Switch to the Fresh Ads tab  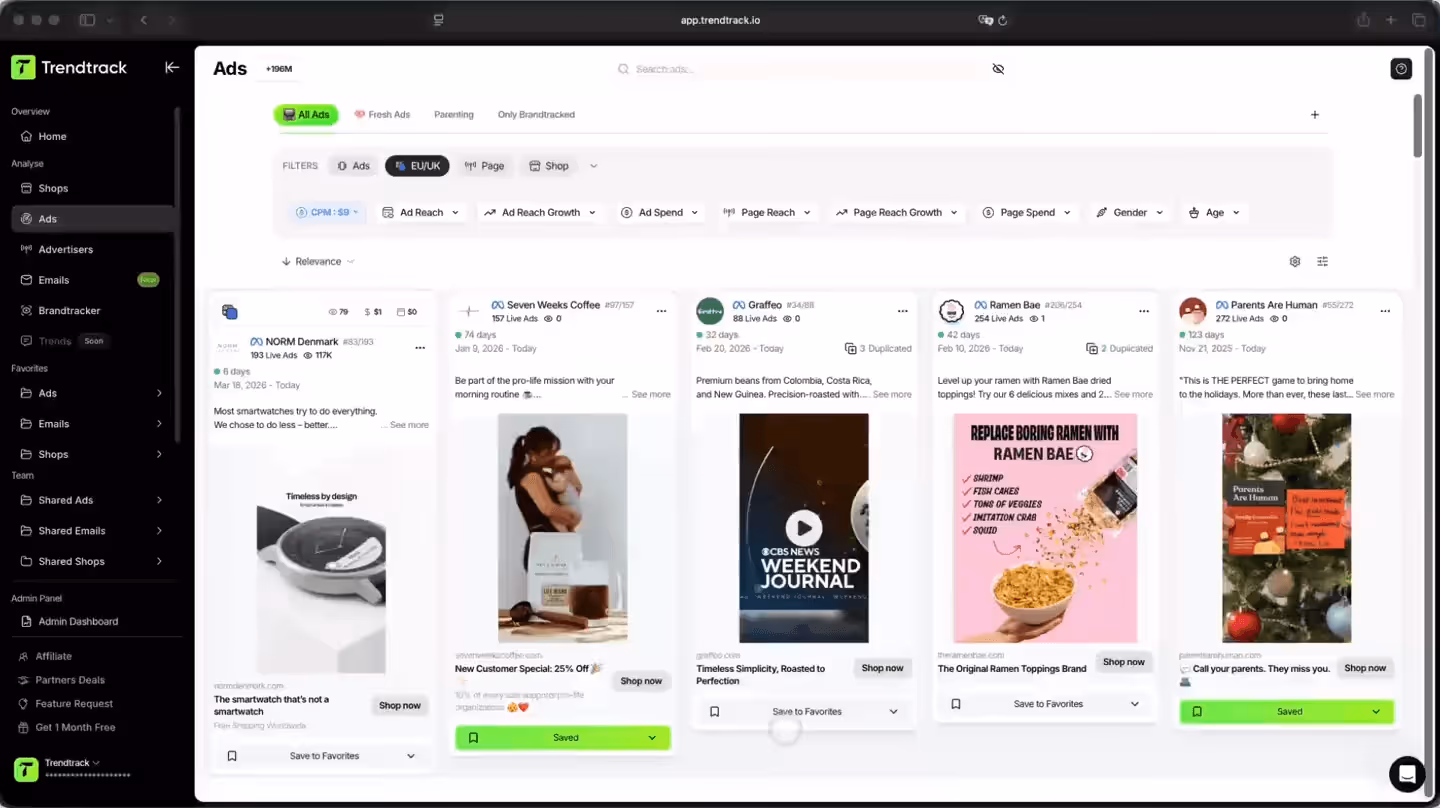382,114
